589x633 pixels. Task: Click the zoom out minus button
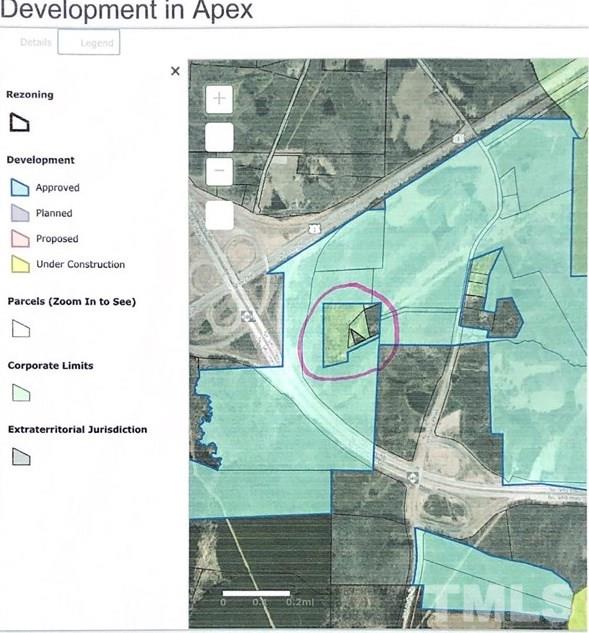pos(219,171)
